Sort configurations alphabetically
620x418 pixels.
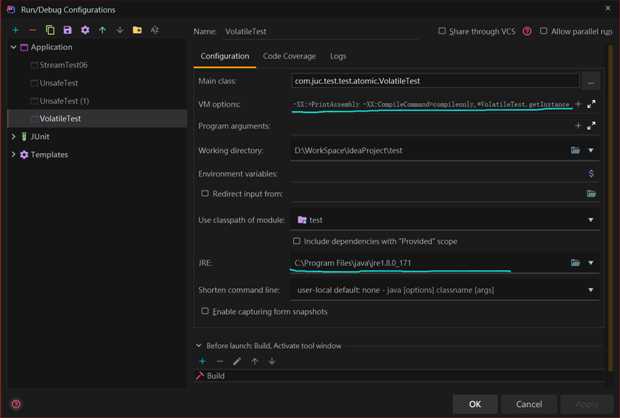155,30
